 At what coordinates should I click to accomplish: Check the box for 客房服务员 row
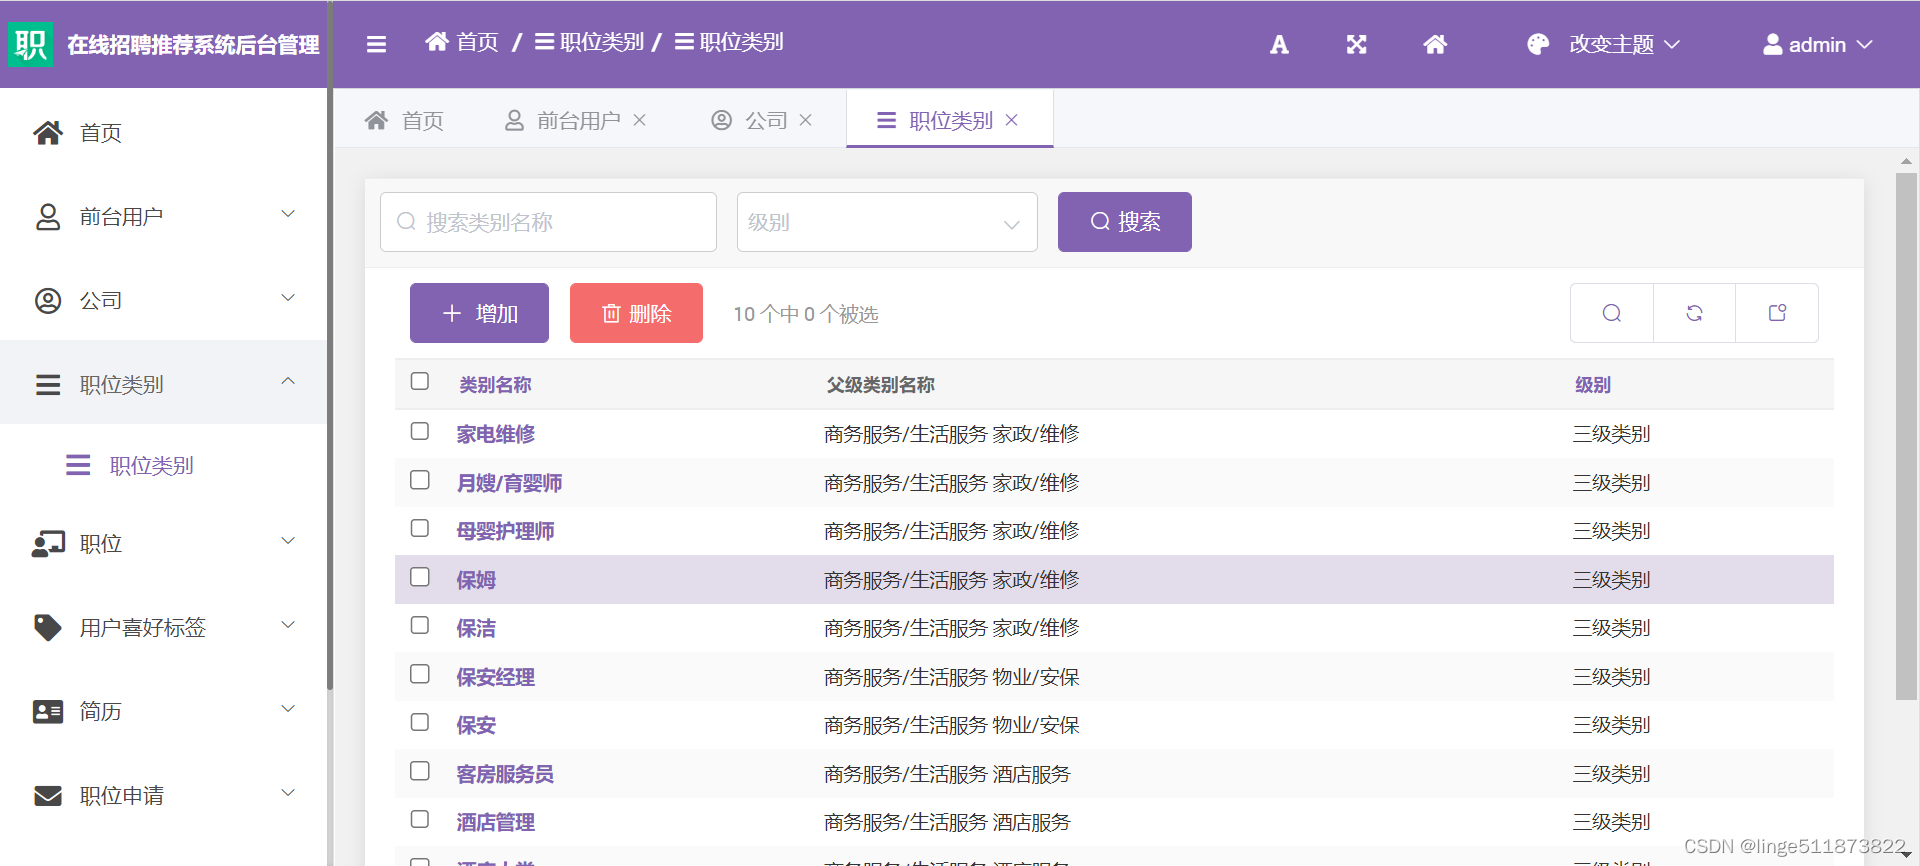420,771
